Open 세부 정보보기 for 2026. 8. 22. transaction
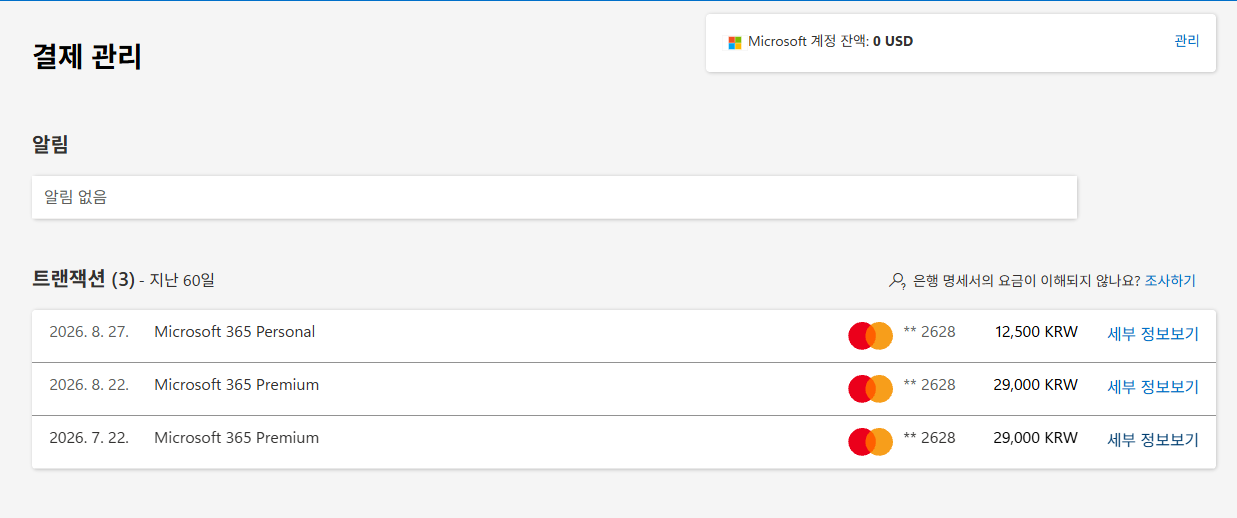1237x518 pixels. [x=1153, y=387]
